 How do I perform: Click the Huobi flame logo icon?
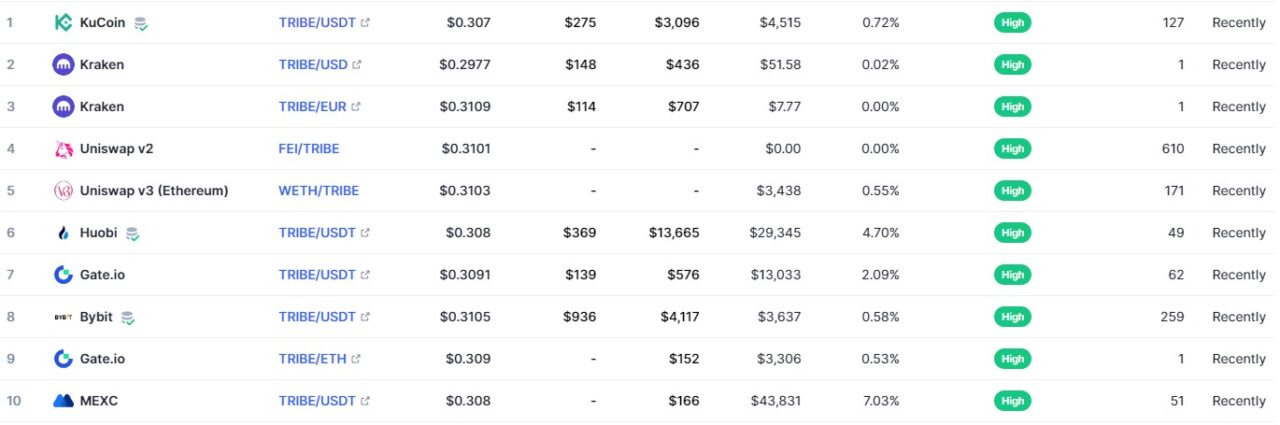[x=63, y=232]
